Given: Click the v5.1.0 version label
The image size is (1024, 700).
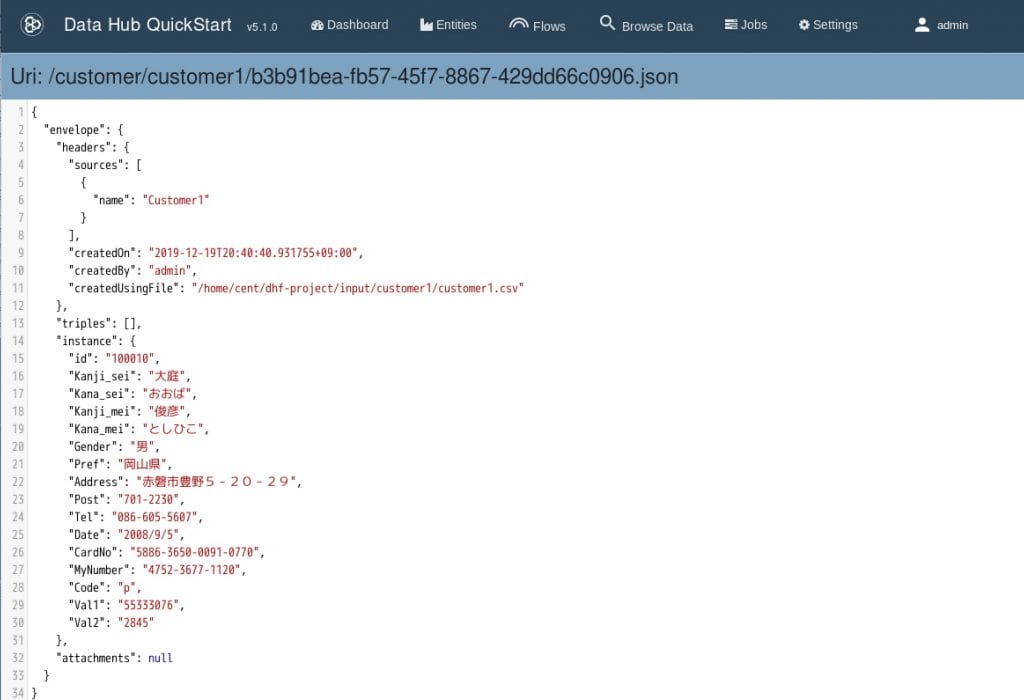Looking at the screenshot, I should point(262,27).
